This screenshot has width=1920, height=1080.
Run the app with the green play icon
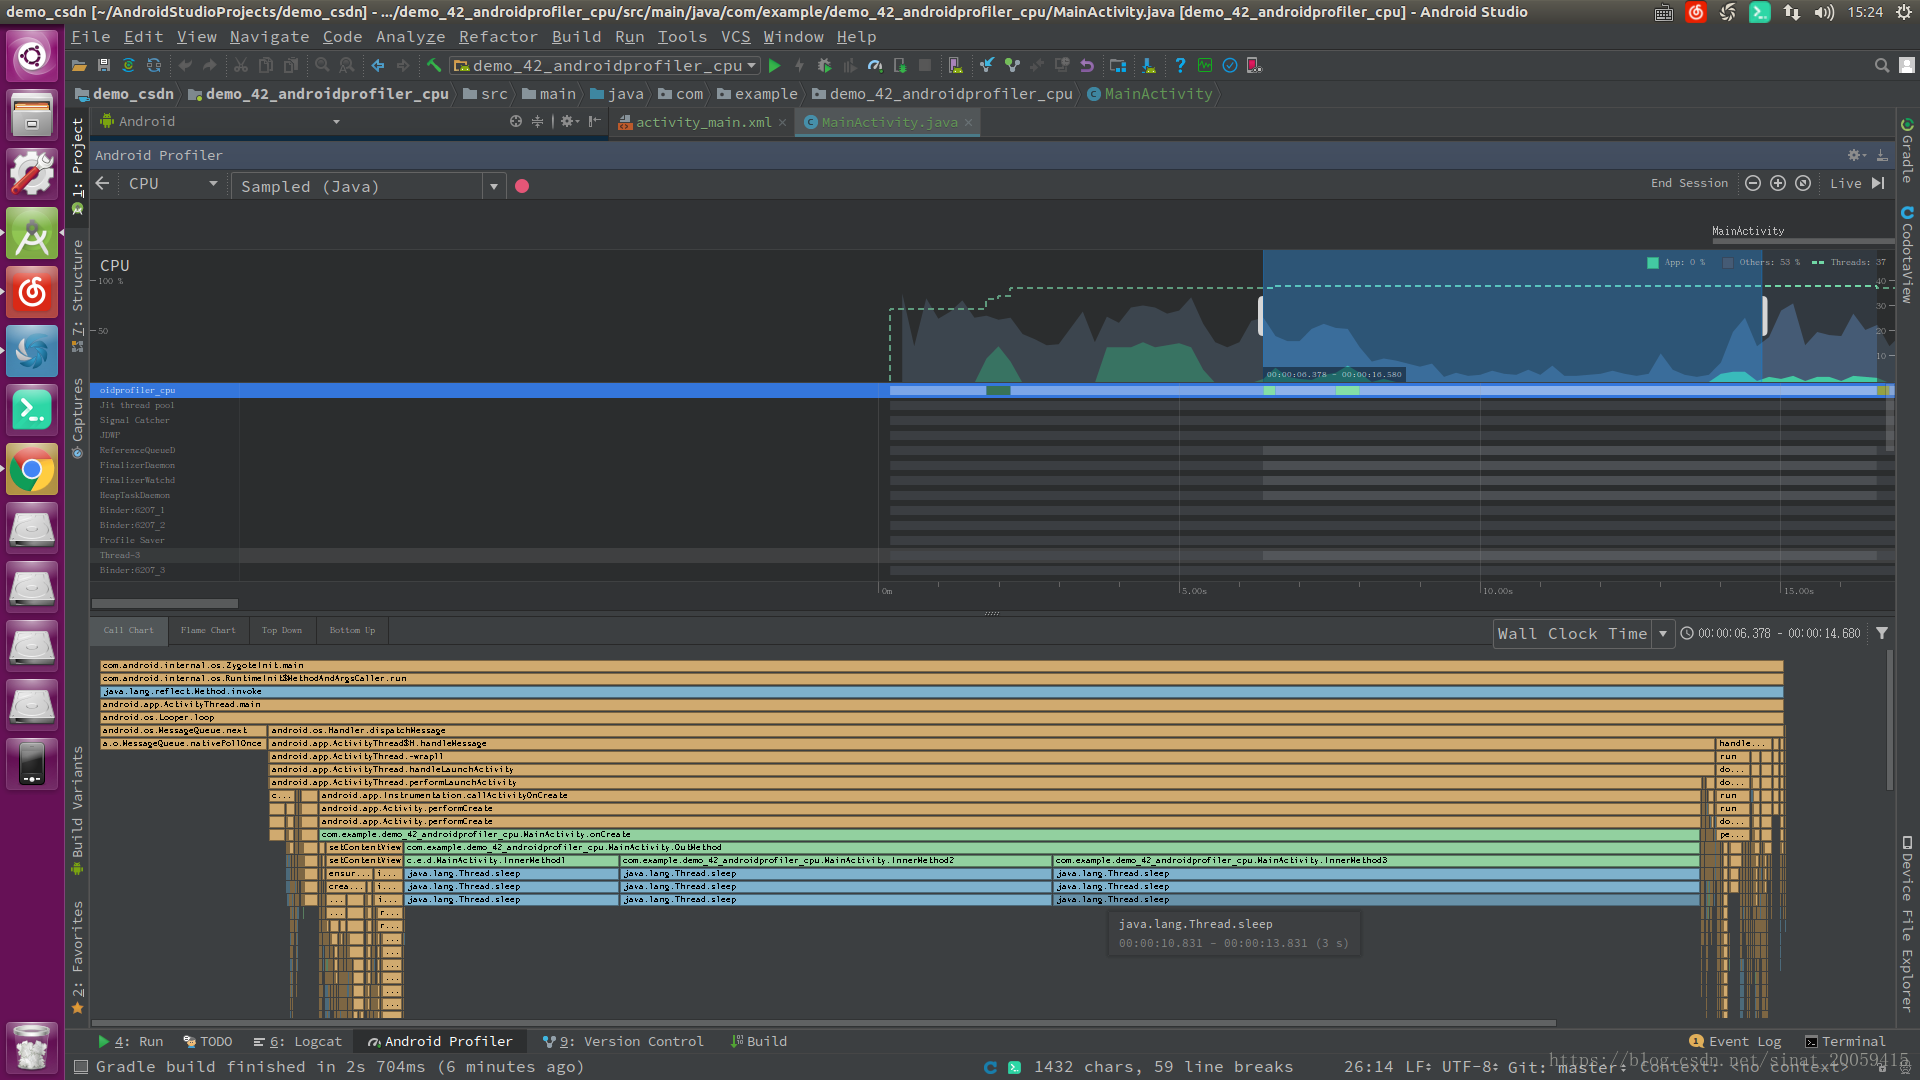coord(774,66)
